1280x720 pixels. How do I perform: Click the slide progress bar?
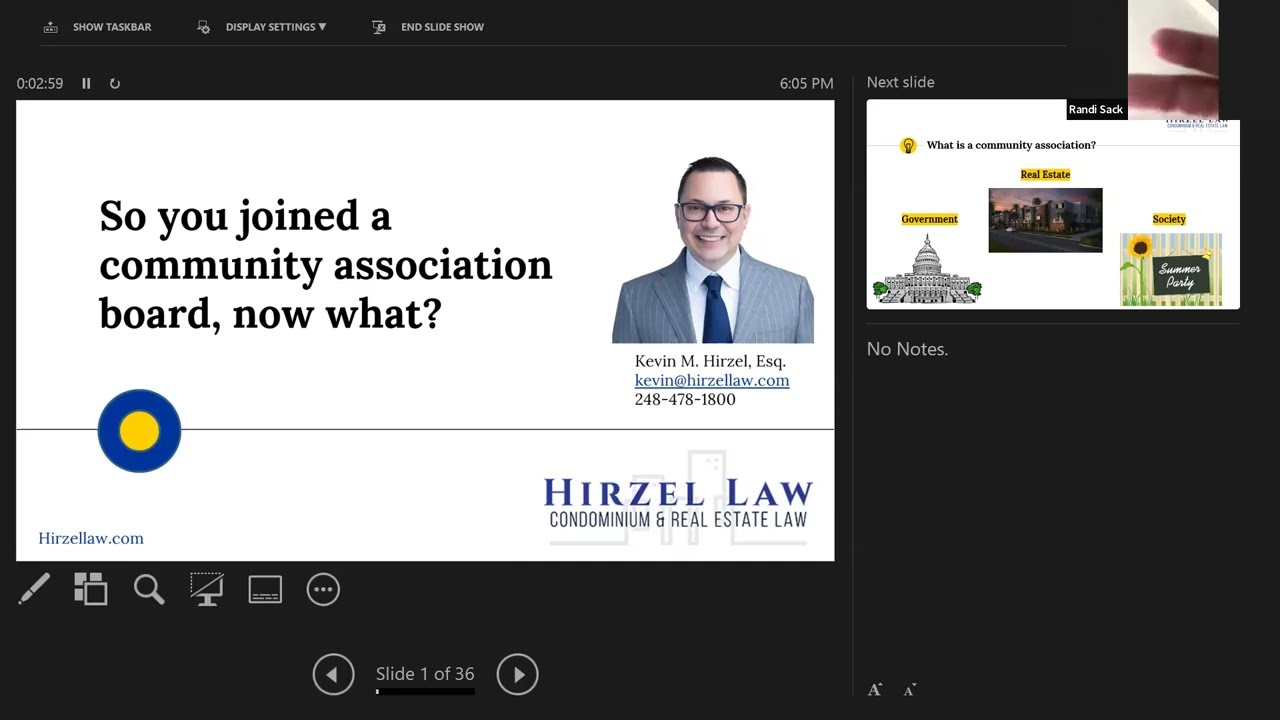point(425,691)
